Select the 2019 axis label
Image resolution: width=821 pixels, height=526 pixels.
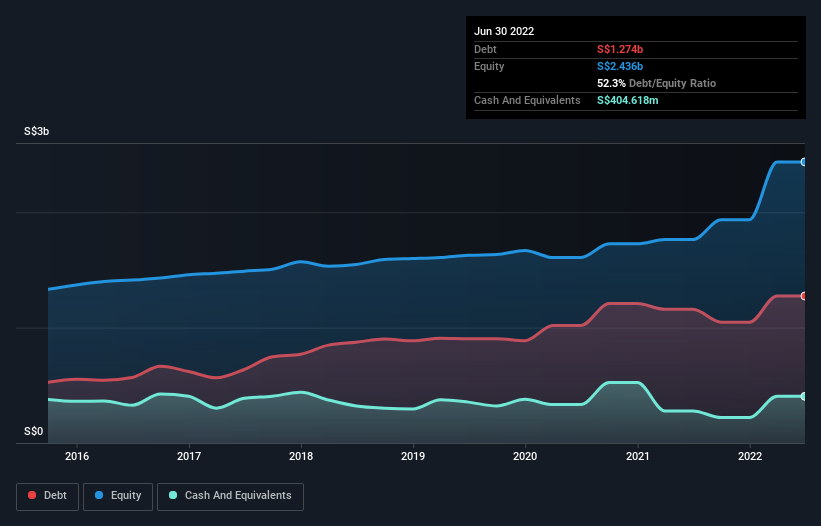click(x=413, y=456)
